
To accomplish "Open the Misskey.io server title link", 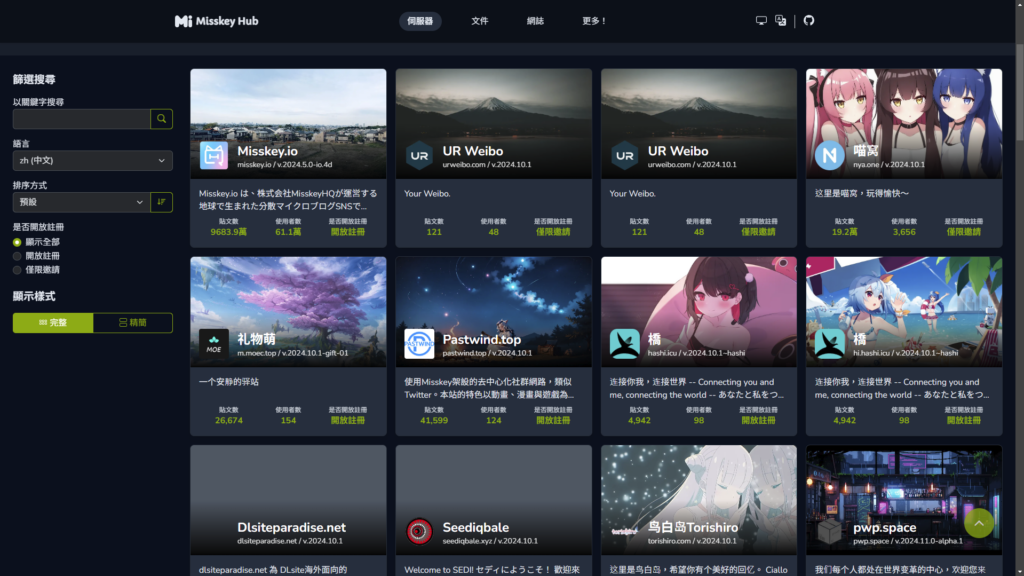I will click(x=267, y=151).
